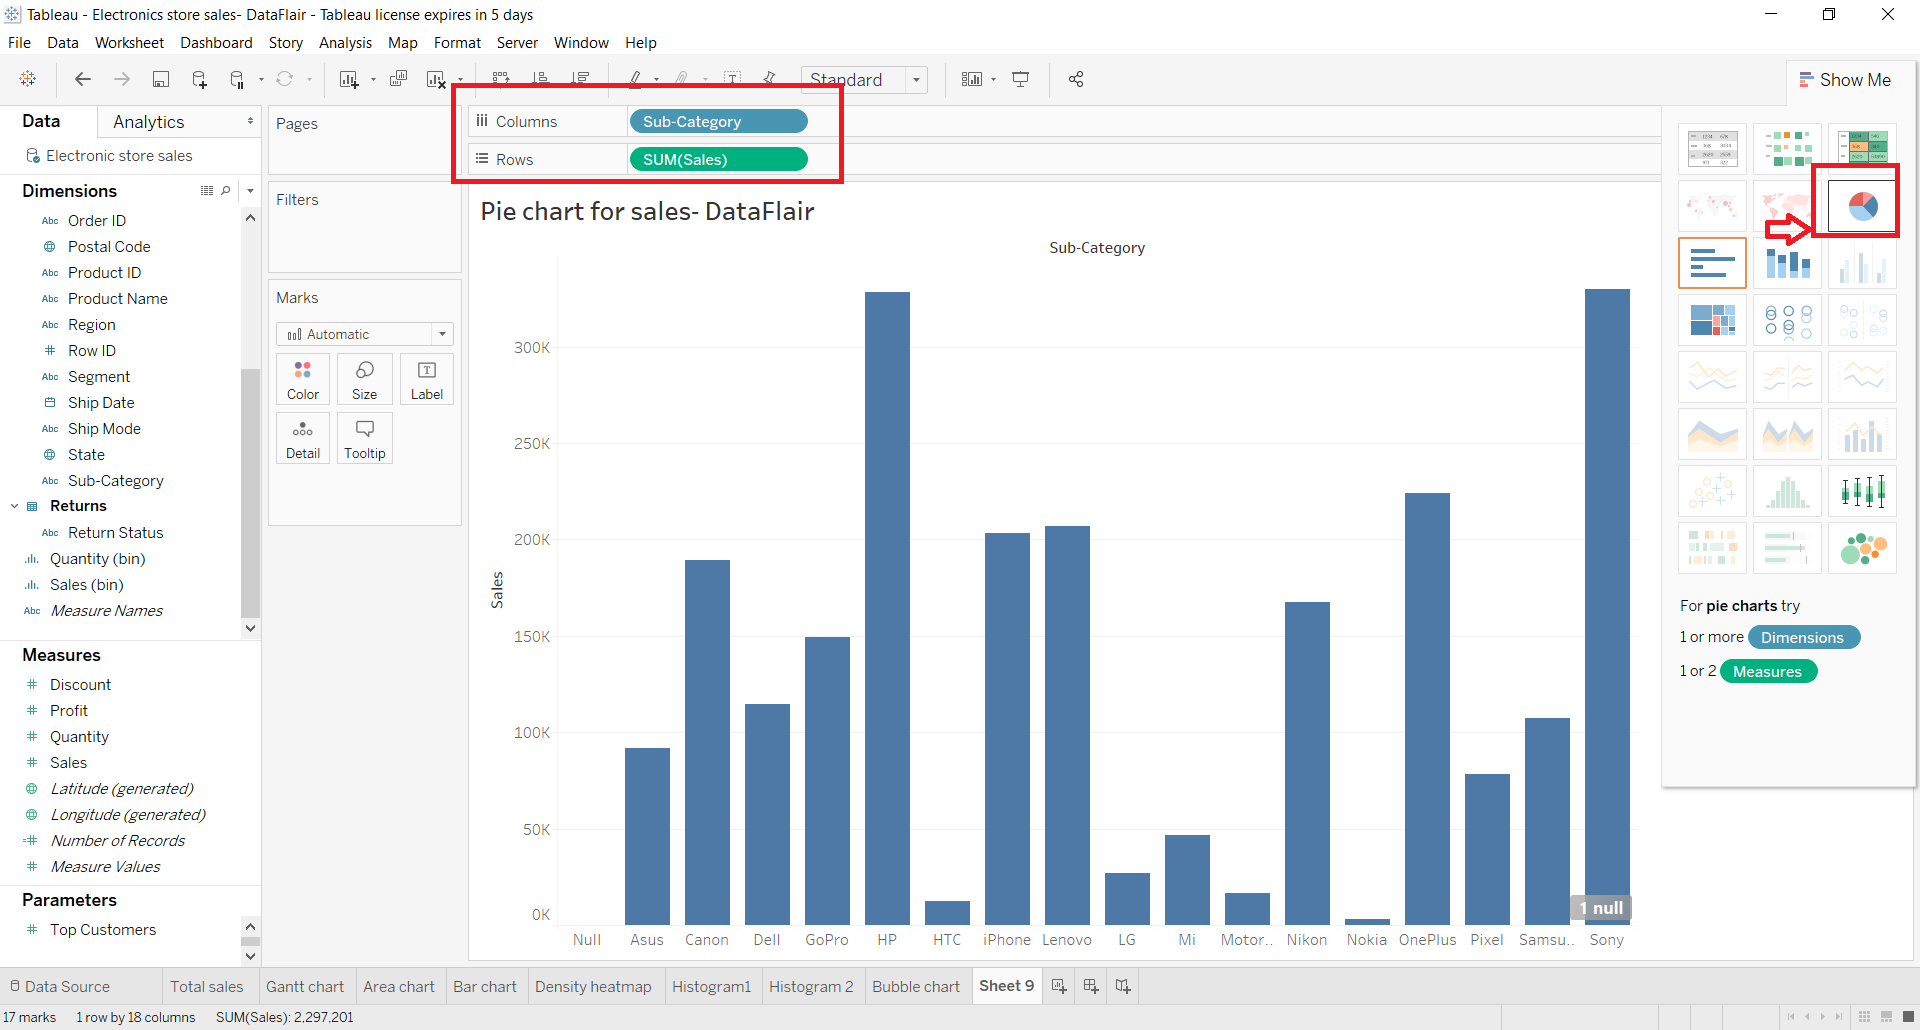This screenshot has height=1030, width=1920.
Task: Open the pause auto updates dropdown arrow
Action: click(261, 80)
